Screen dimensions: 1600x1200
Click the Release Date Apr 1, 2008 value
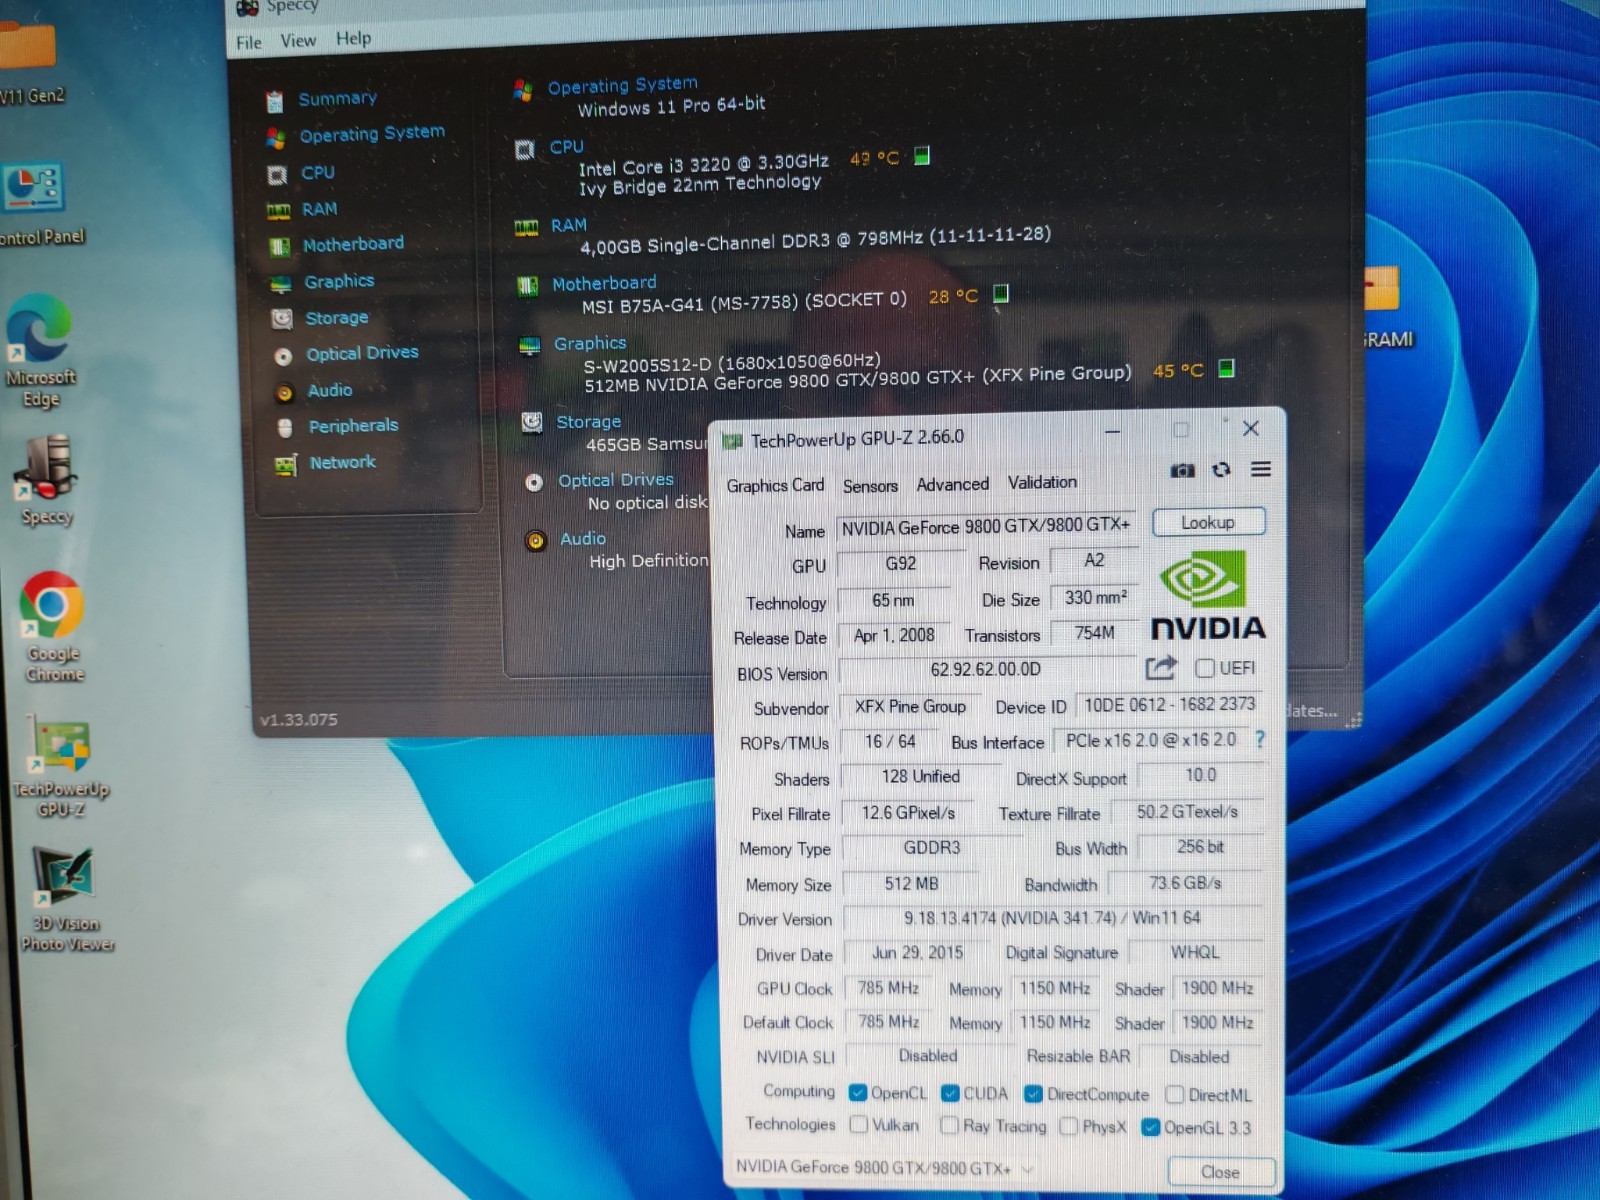click(x=894, y=636)
